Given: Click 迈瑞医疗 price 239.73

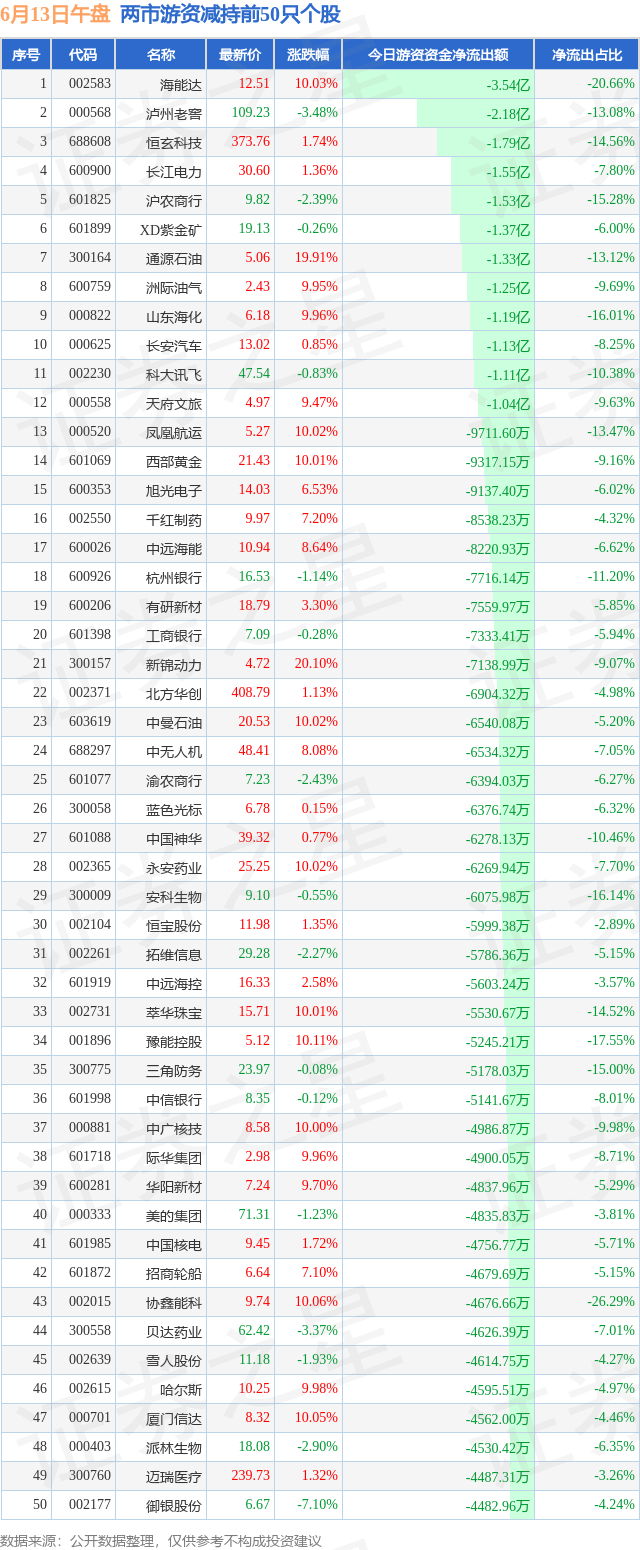Looking at the screenshot, I should (x=251, y=1476).
